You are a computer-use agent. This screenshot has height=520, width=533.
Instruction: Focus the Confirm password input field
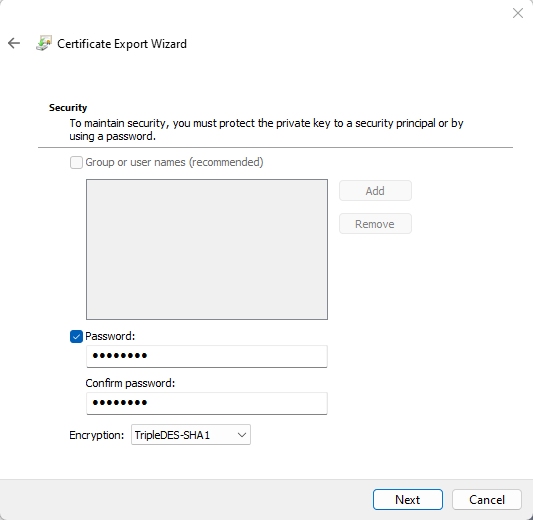coord(207,403)
